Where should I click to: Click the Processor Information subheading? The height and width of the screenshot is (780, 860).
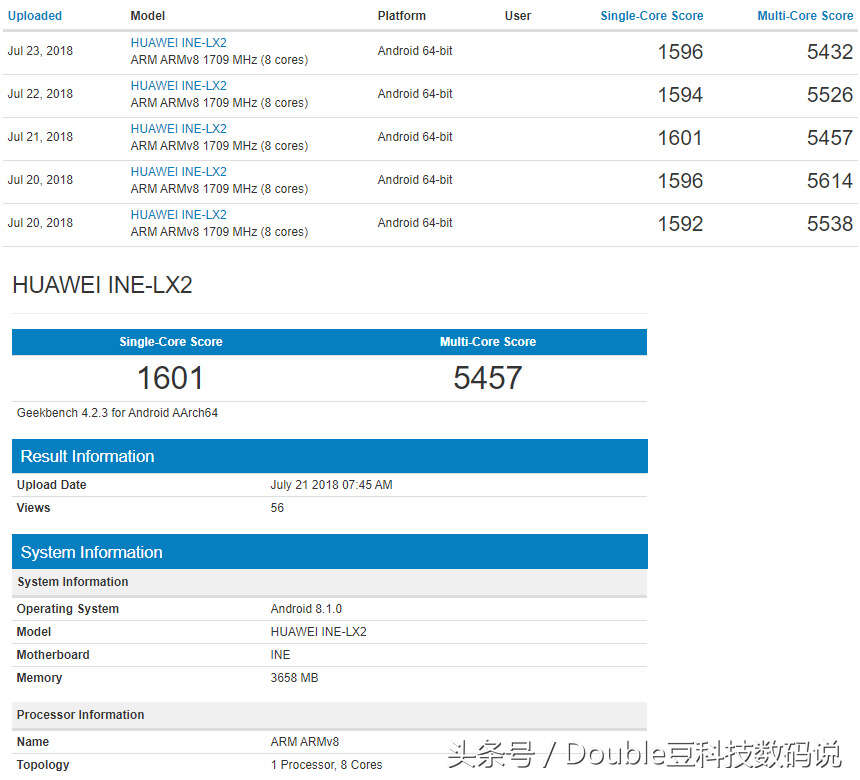coord(81,715)
